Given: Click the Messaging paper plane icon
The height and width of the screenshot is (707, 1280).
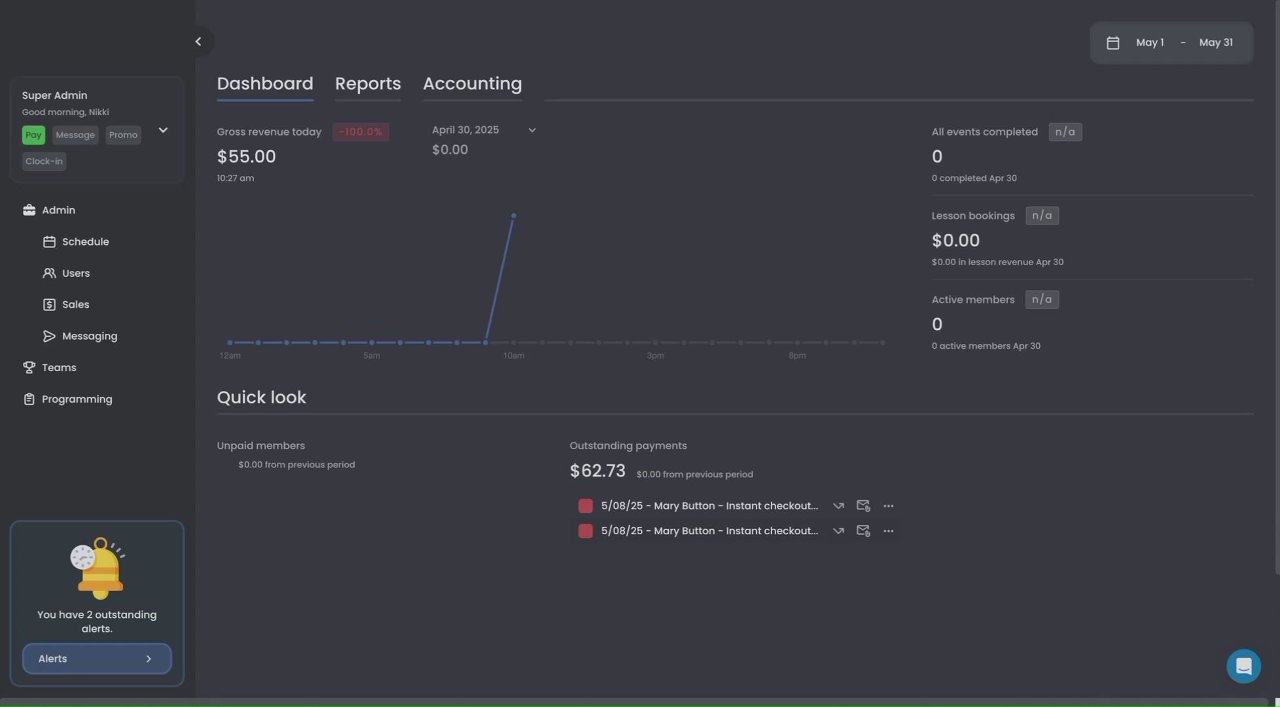Looking at the screenshot, I should pos(49,336).
